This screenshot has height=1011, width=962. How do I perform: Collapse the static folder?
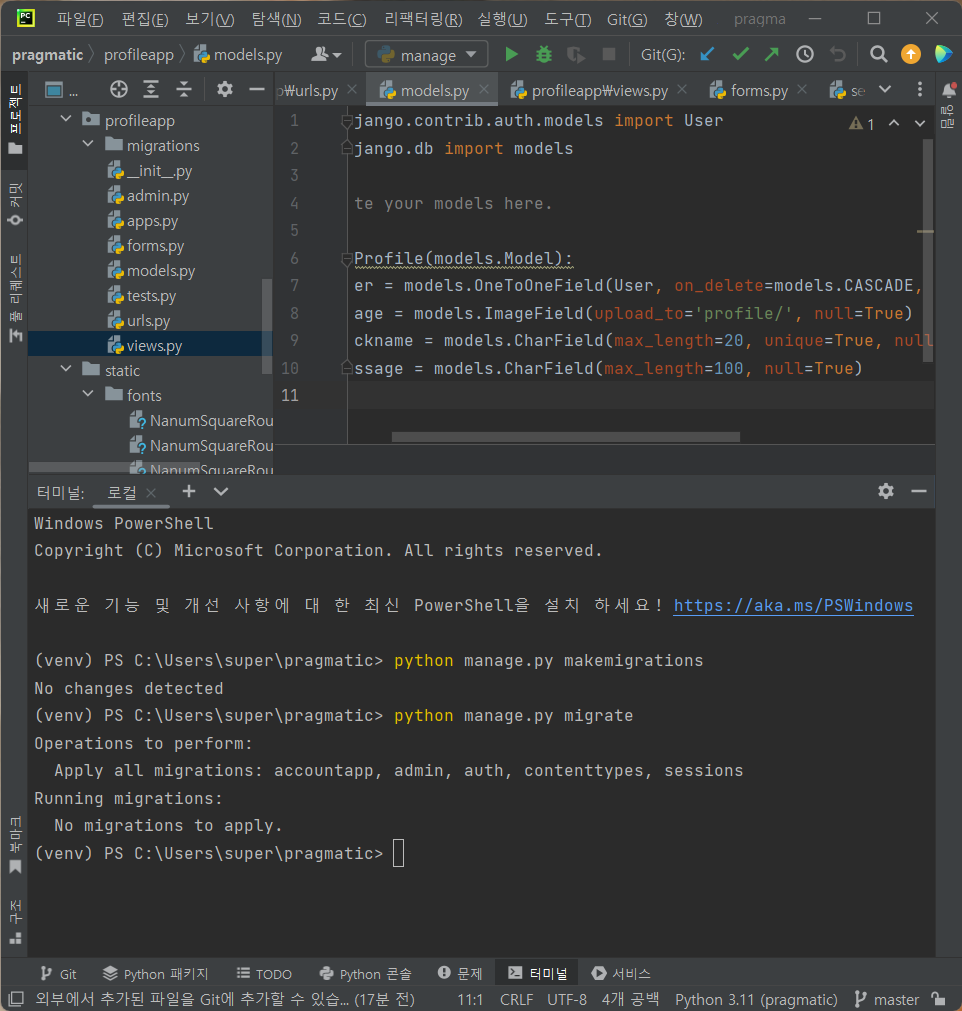[66, 369]
